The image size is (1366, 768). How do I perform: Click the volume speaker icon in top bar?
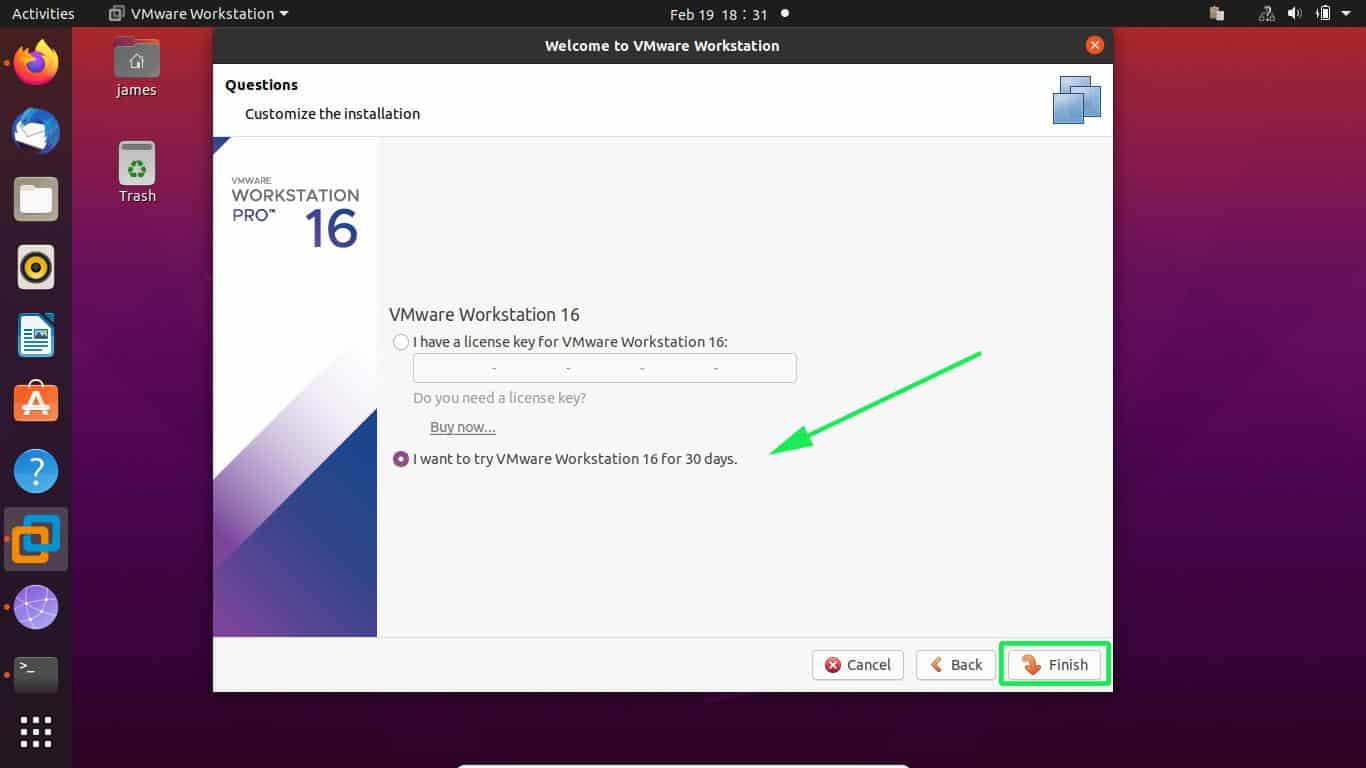click(1295, 14)
